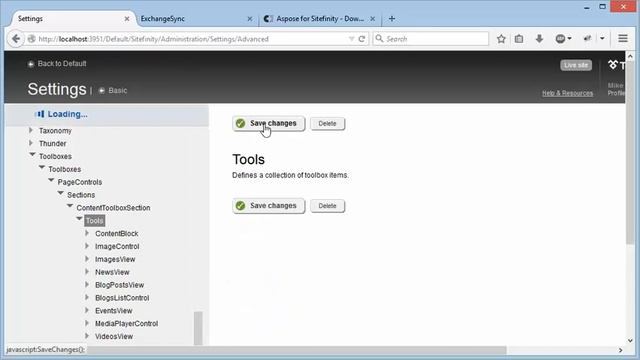Open the bookmarks list icon
The width and height of the screenshot is (640, 360).
coord(519,39)
